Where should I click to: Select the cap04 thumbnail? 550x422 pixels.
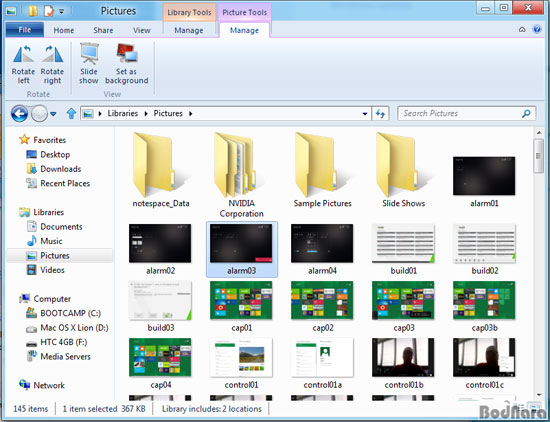pos(160,357)
